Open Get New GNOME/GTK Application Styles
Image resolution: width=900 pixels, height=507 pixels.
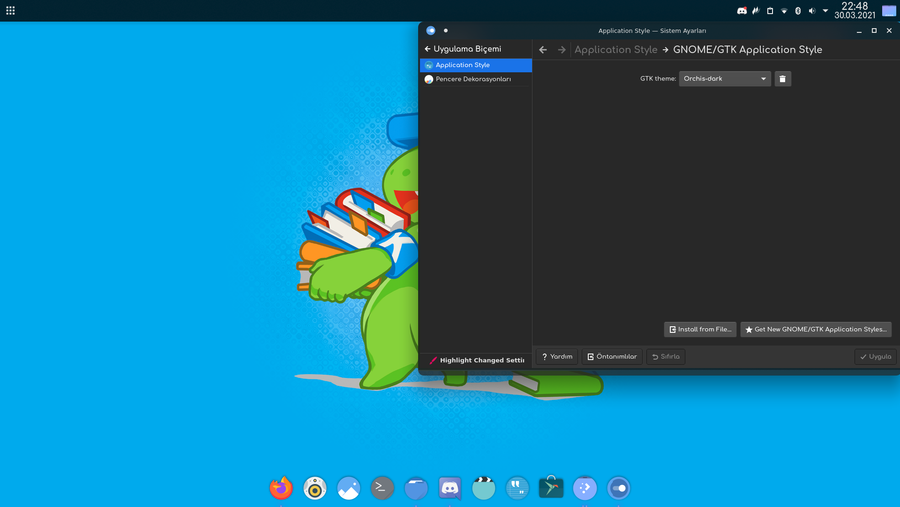coord(816,329)
